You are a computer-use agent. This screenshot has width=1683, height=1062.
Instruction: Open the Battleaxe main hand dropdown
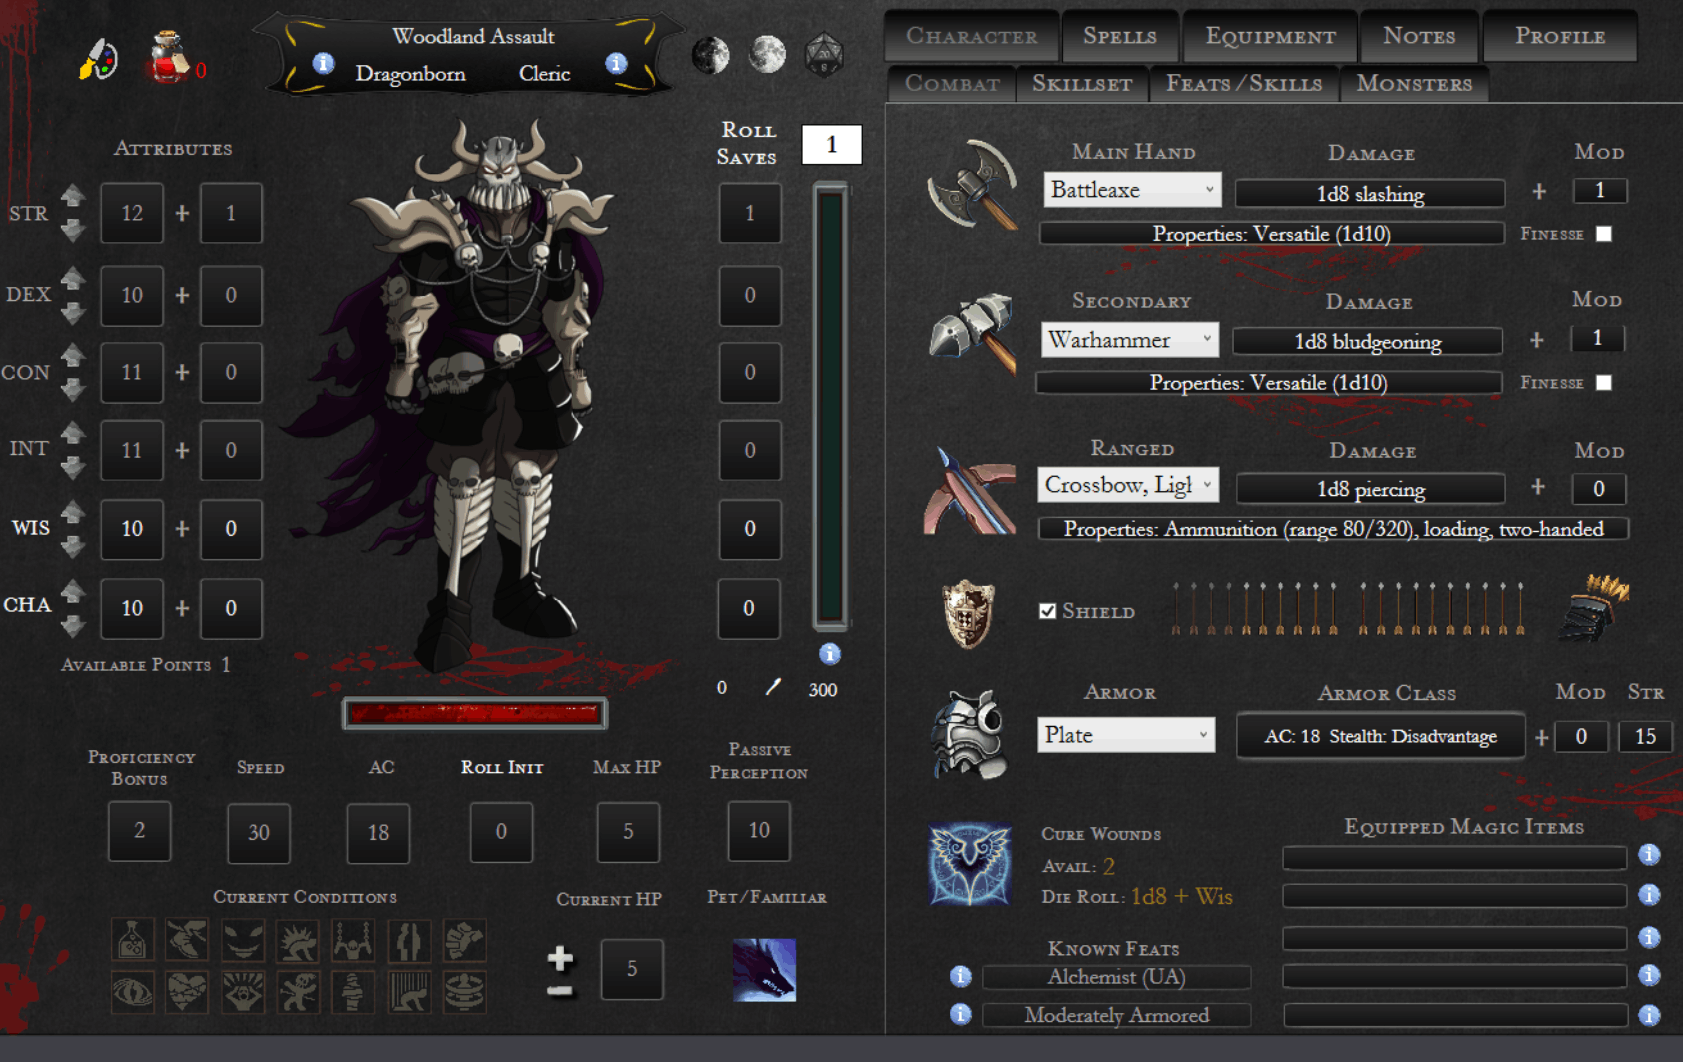(x=1131, y=190)
